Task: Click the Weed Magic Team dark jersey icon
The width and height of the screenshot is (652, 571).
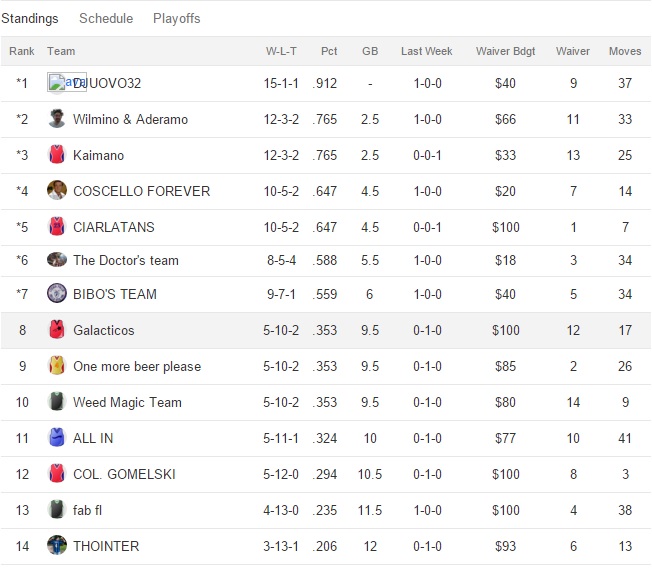Action: pos(56,403)
